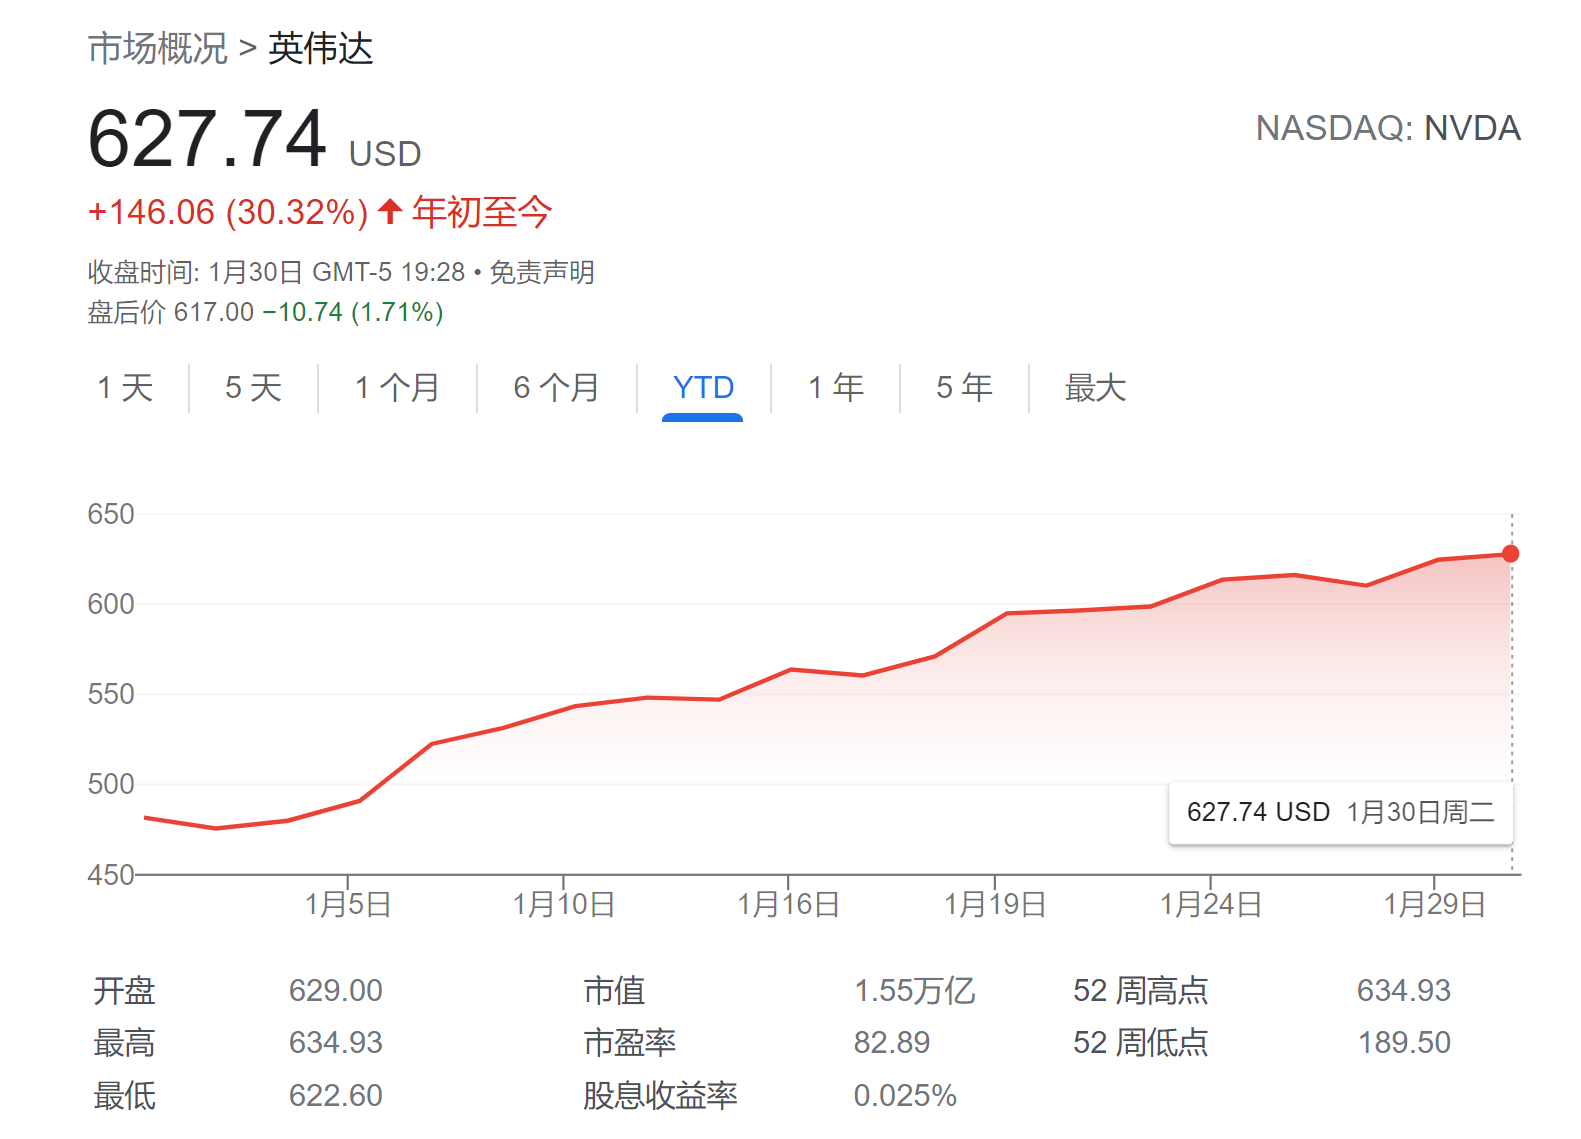This screenshot has height=1139, width=1581.
Task: Click the 1月5日 x-axis label
Action: coord(348,905)
